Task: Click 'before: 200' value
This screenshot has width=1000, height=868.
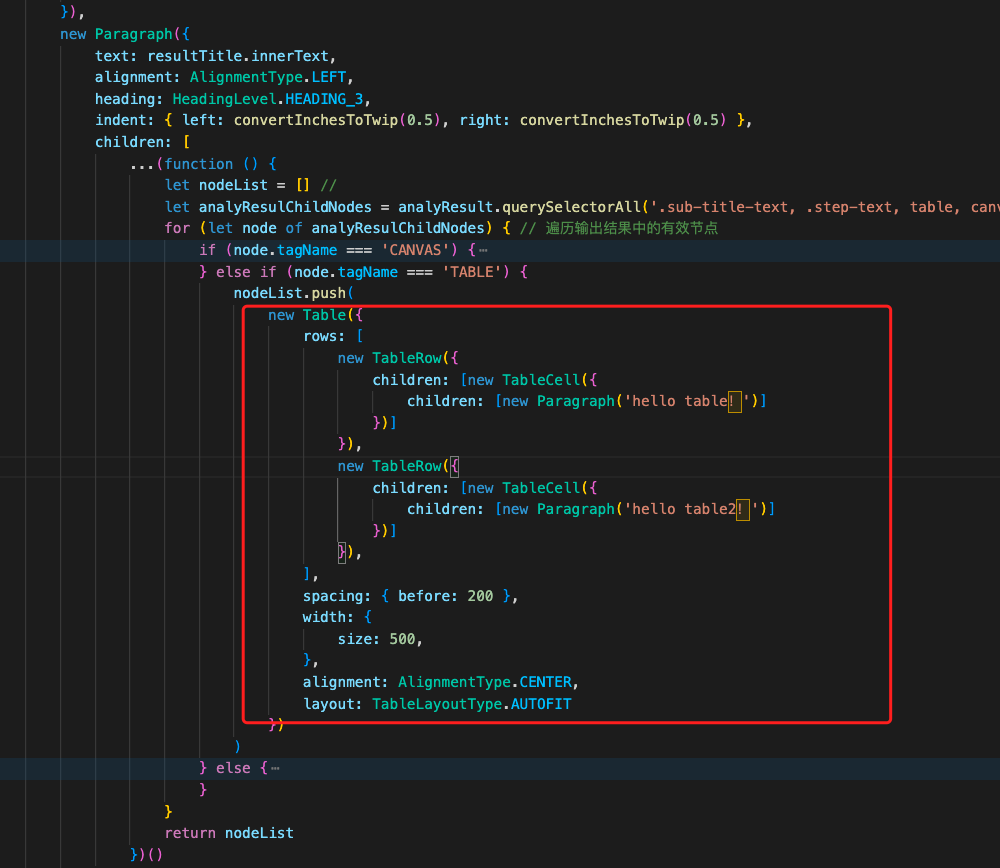Action: [445, 596]
